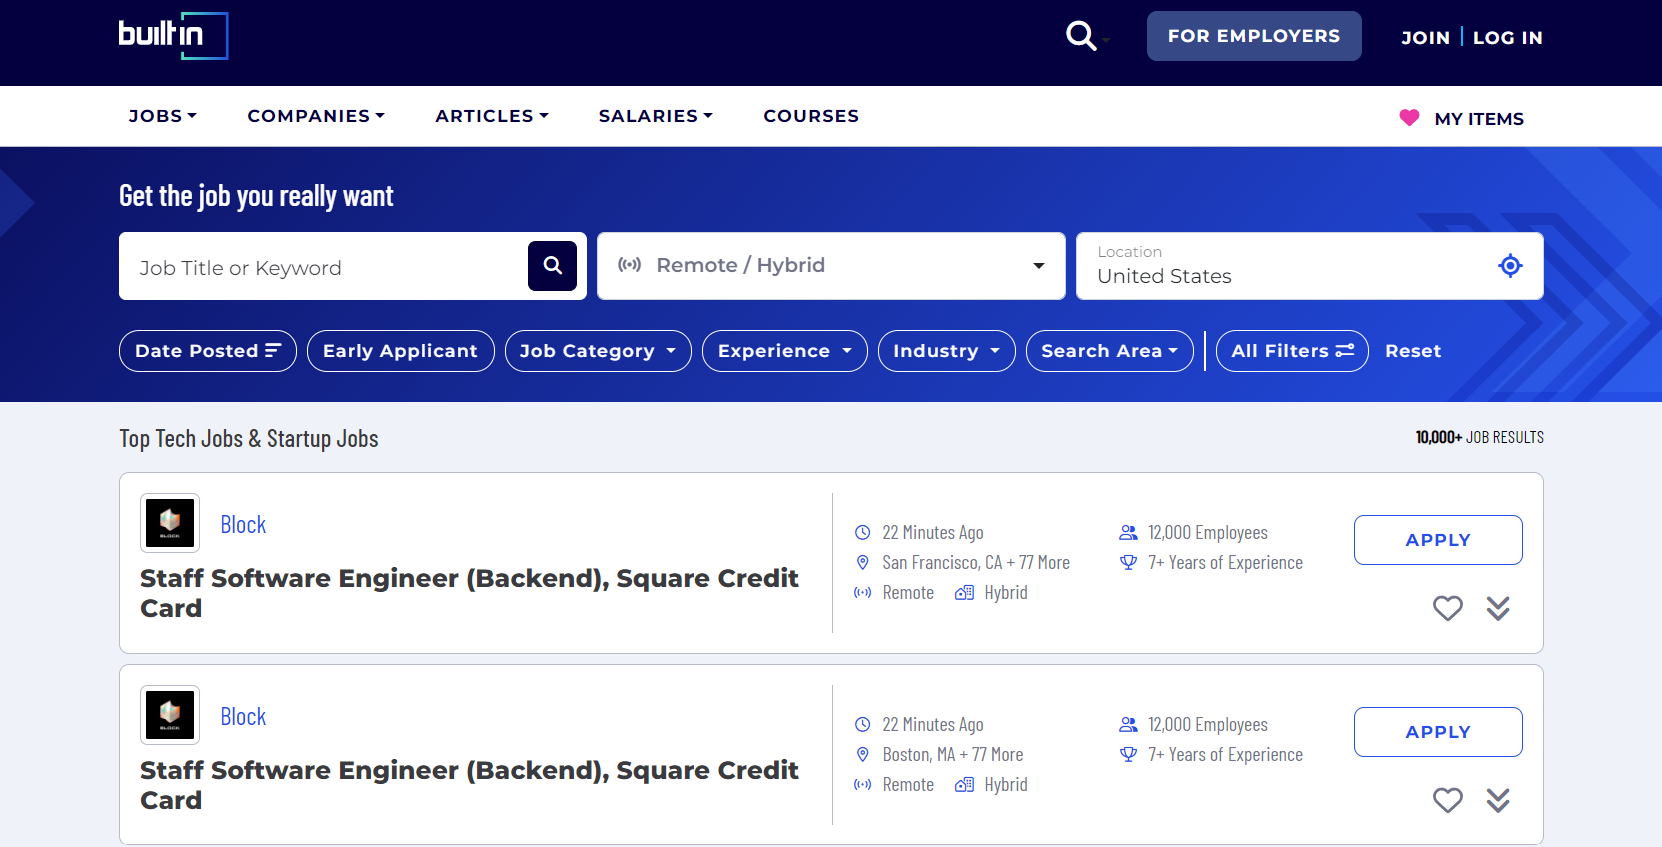Viewport: 1662px width, 847px height.
Task: Open second Staff Software Engineer job title
Action: (469, 785)
